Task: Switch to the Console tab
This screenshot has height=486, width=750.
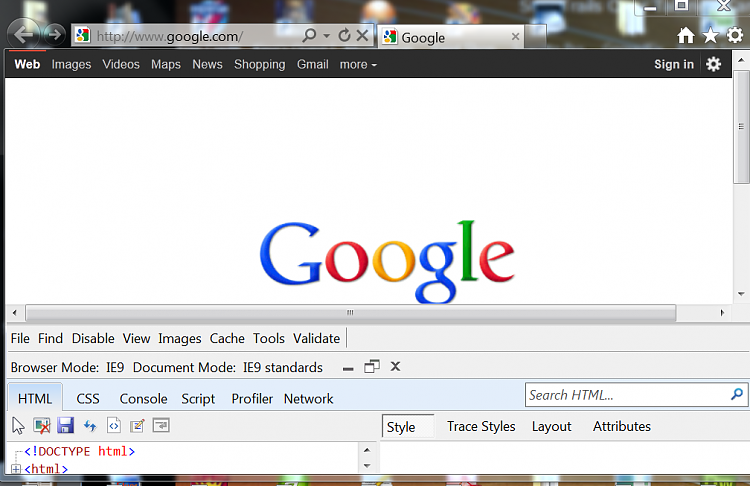Action: tap(143, 398)
